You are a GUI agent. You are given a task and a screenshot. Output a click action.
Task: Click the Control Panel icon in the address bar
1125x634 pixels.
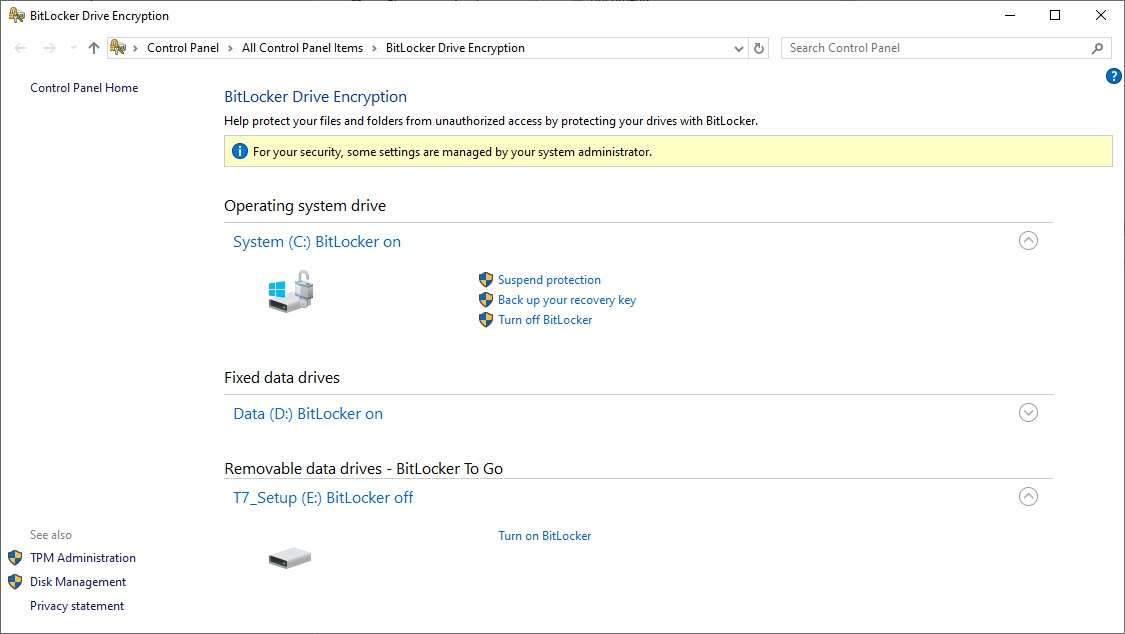point(118,48)
